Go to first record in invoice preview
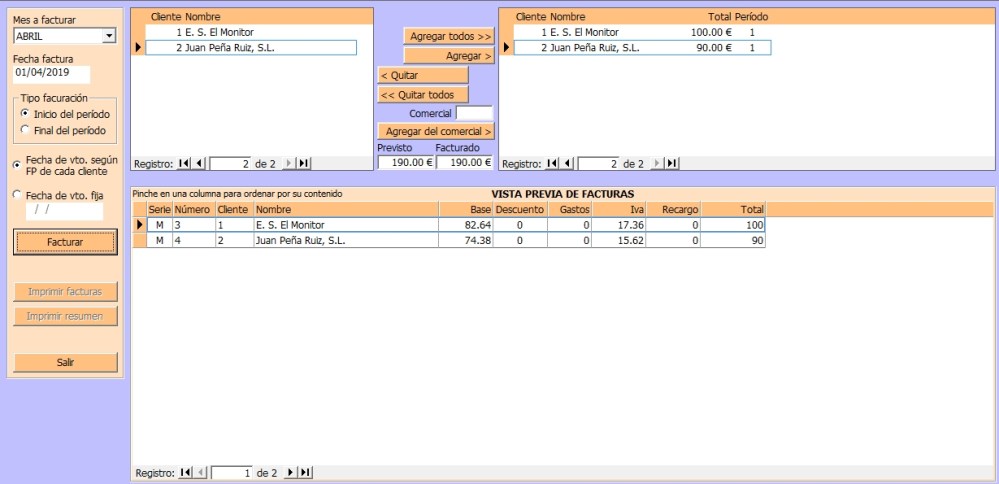Viewport: 999px width, 484px height. coord(184,472)
